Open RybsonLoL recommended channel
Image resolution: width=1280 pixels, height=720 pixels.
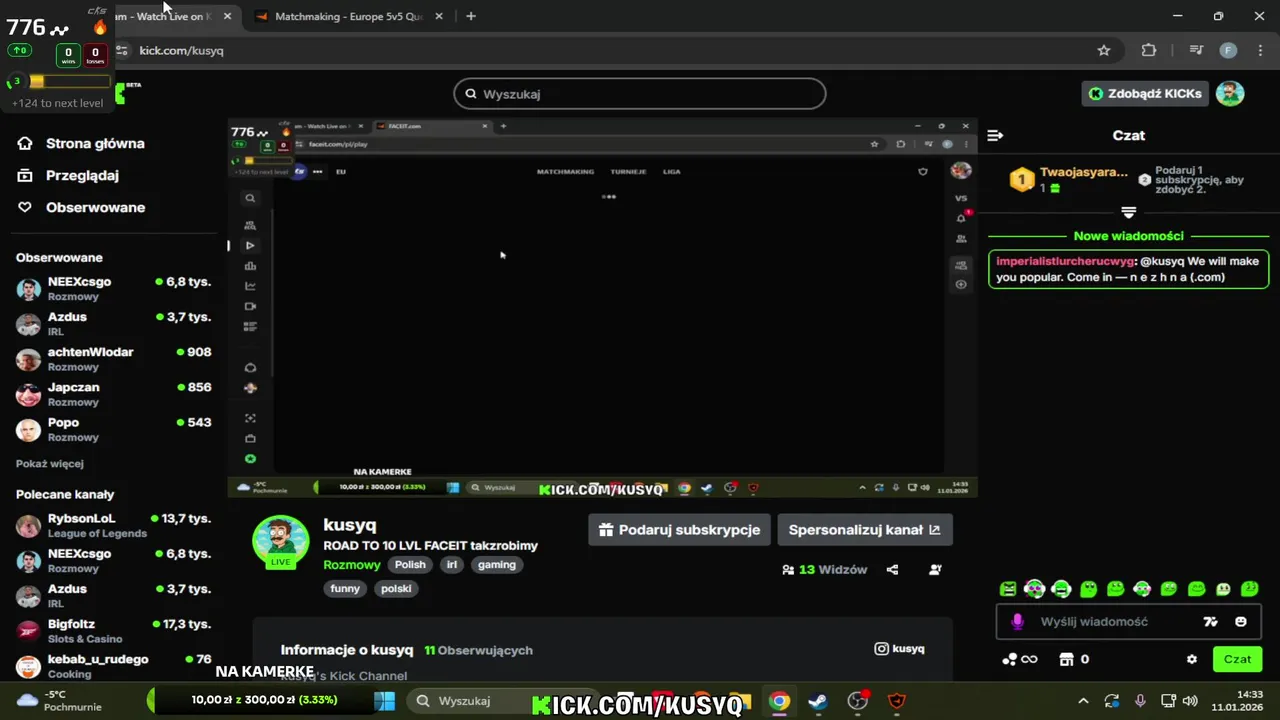(113, 526)
